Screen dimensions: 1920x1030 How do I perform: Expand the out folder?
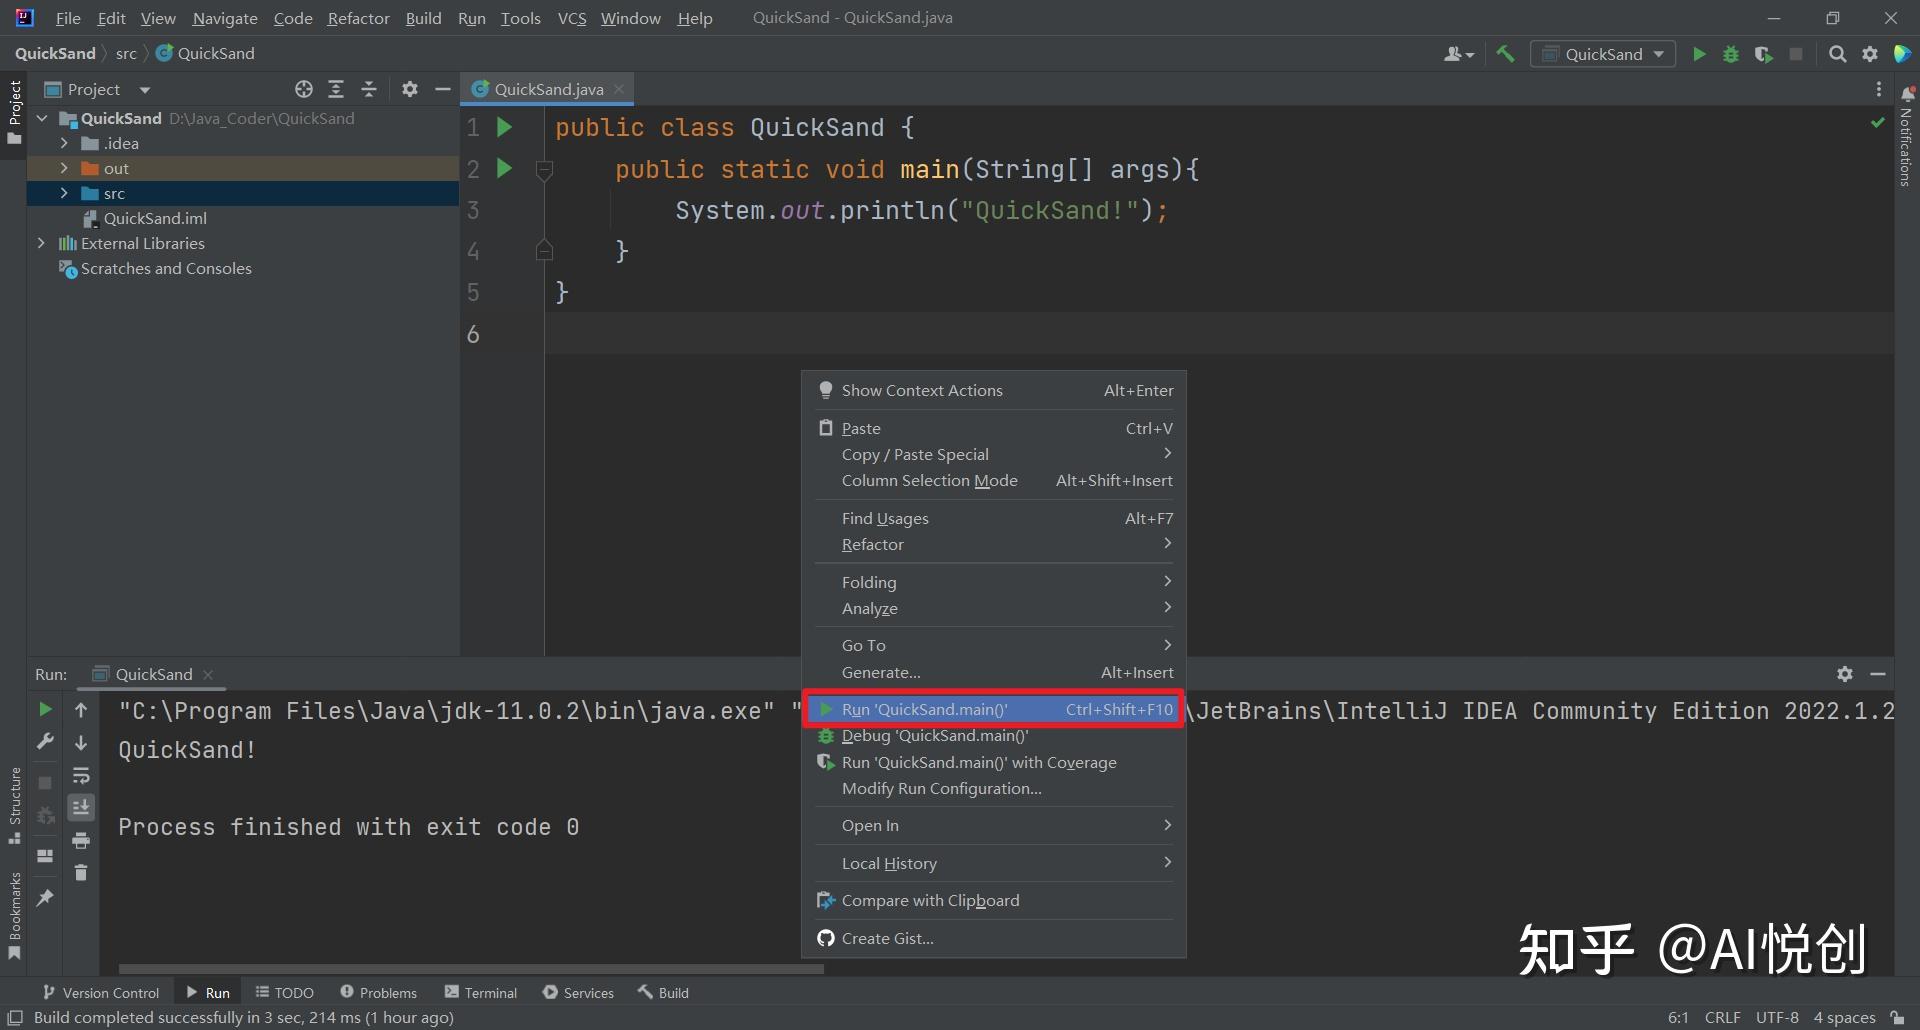[64, 168]
